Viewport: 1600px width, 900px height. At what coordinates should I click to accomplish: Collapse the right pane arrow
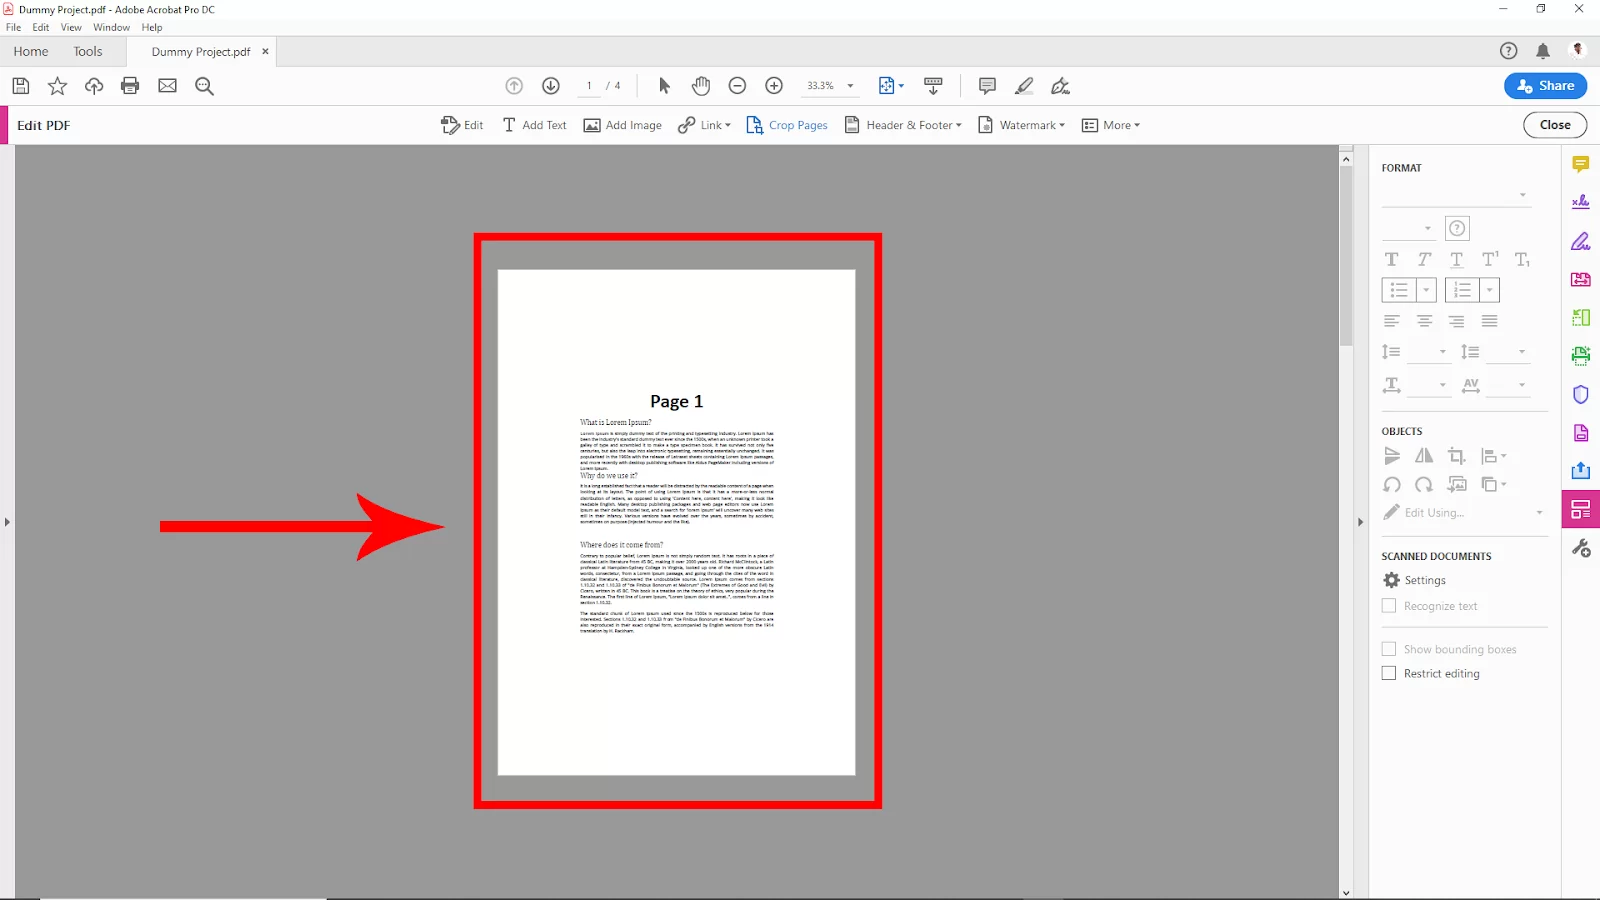1360,522
